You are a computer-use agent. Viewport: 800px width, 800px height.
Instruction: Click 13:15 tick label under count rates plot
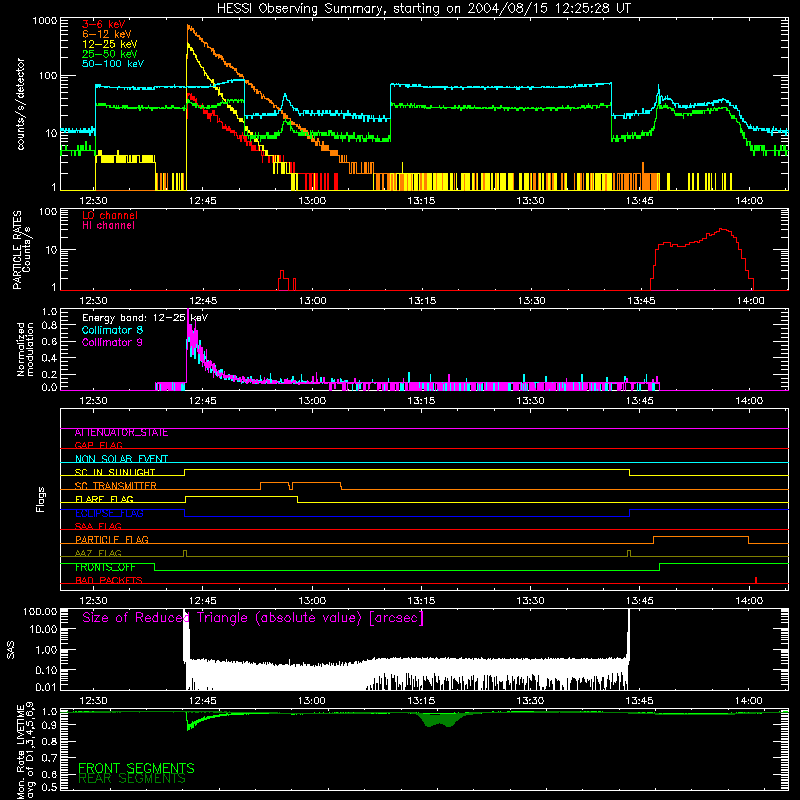click(x=421, y=201)
